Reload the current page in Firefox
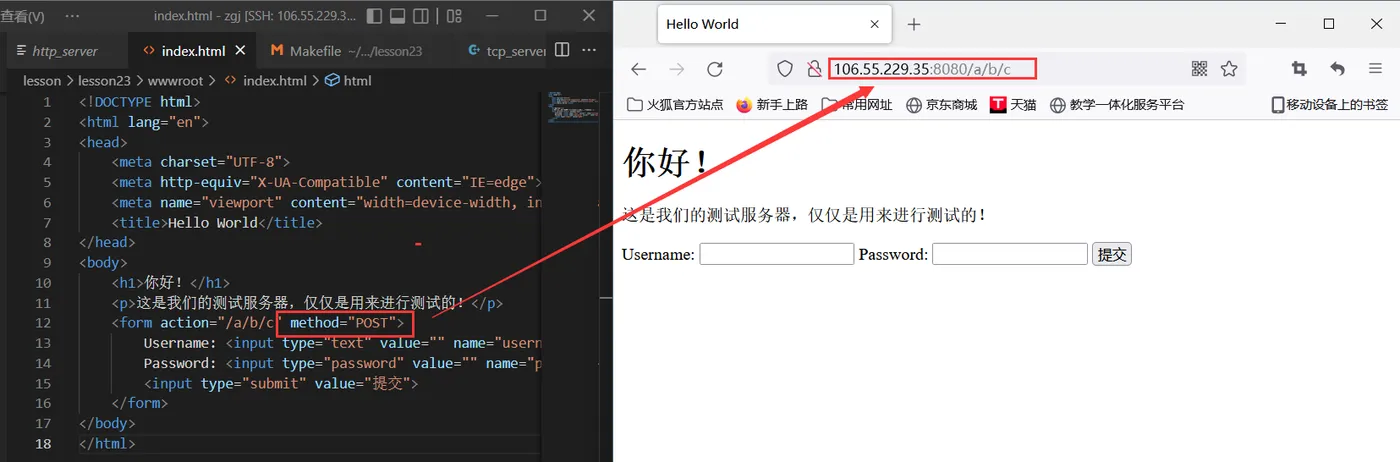Viewport: 1400px width, 462px height. (714, 68)
